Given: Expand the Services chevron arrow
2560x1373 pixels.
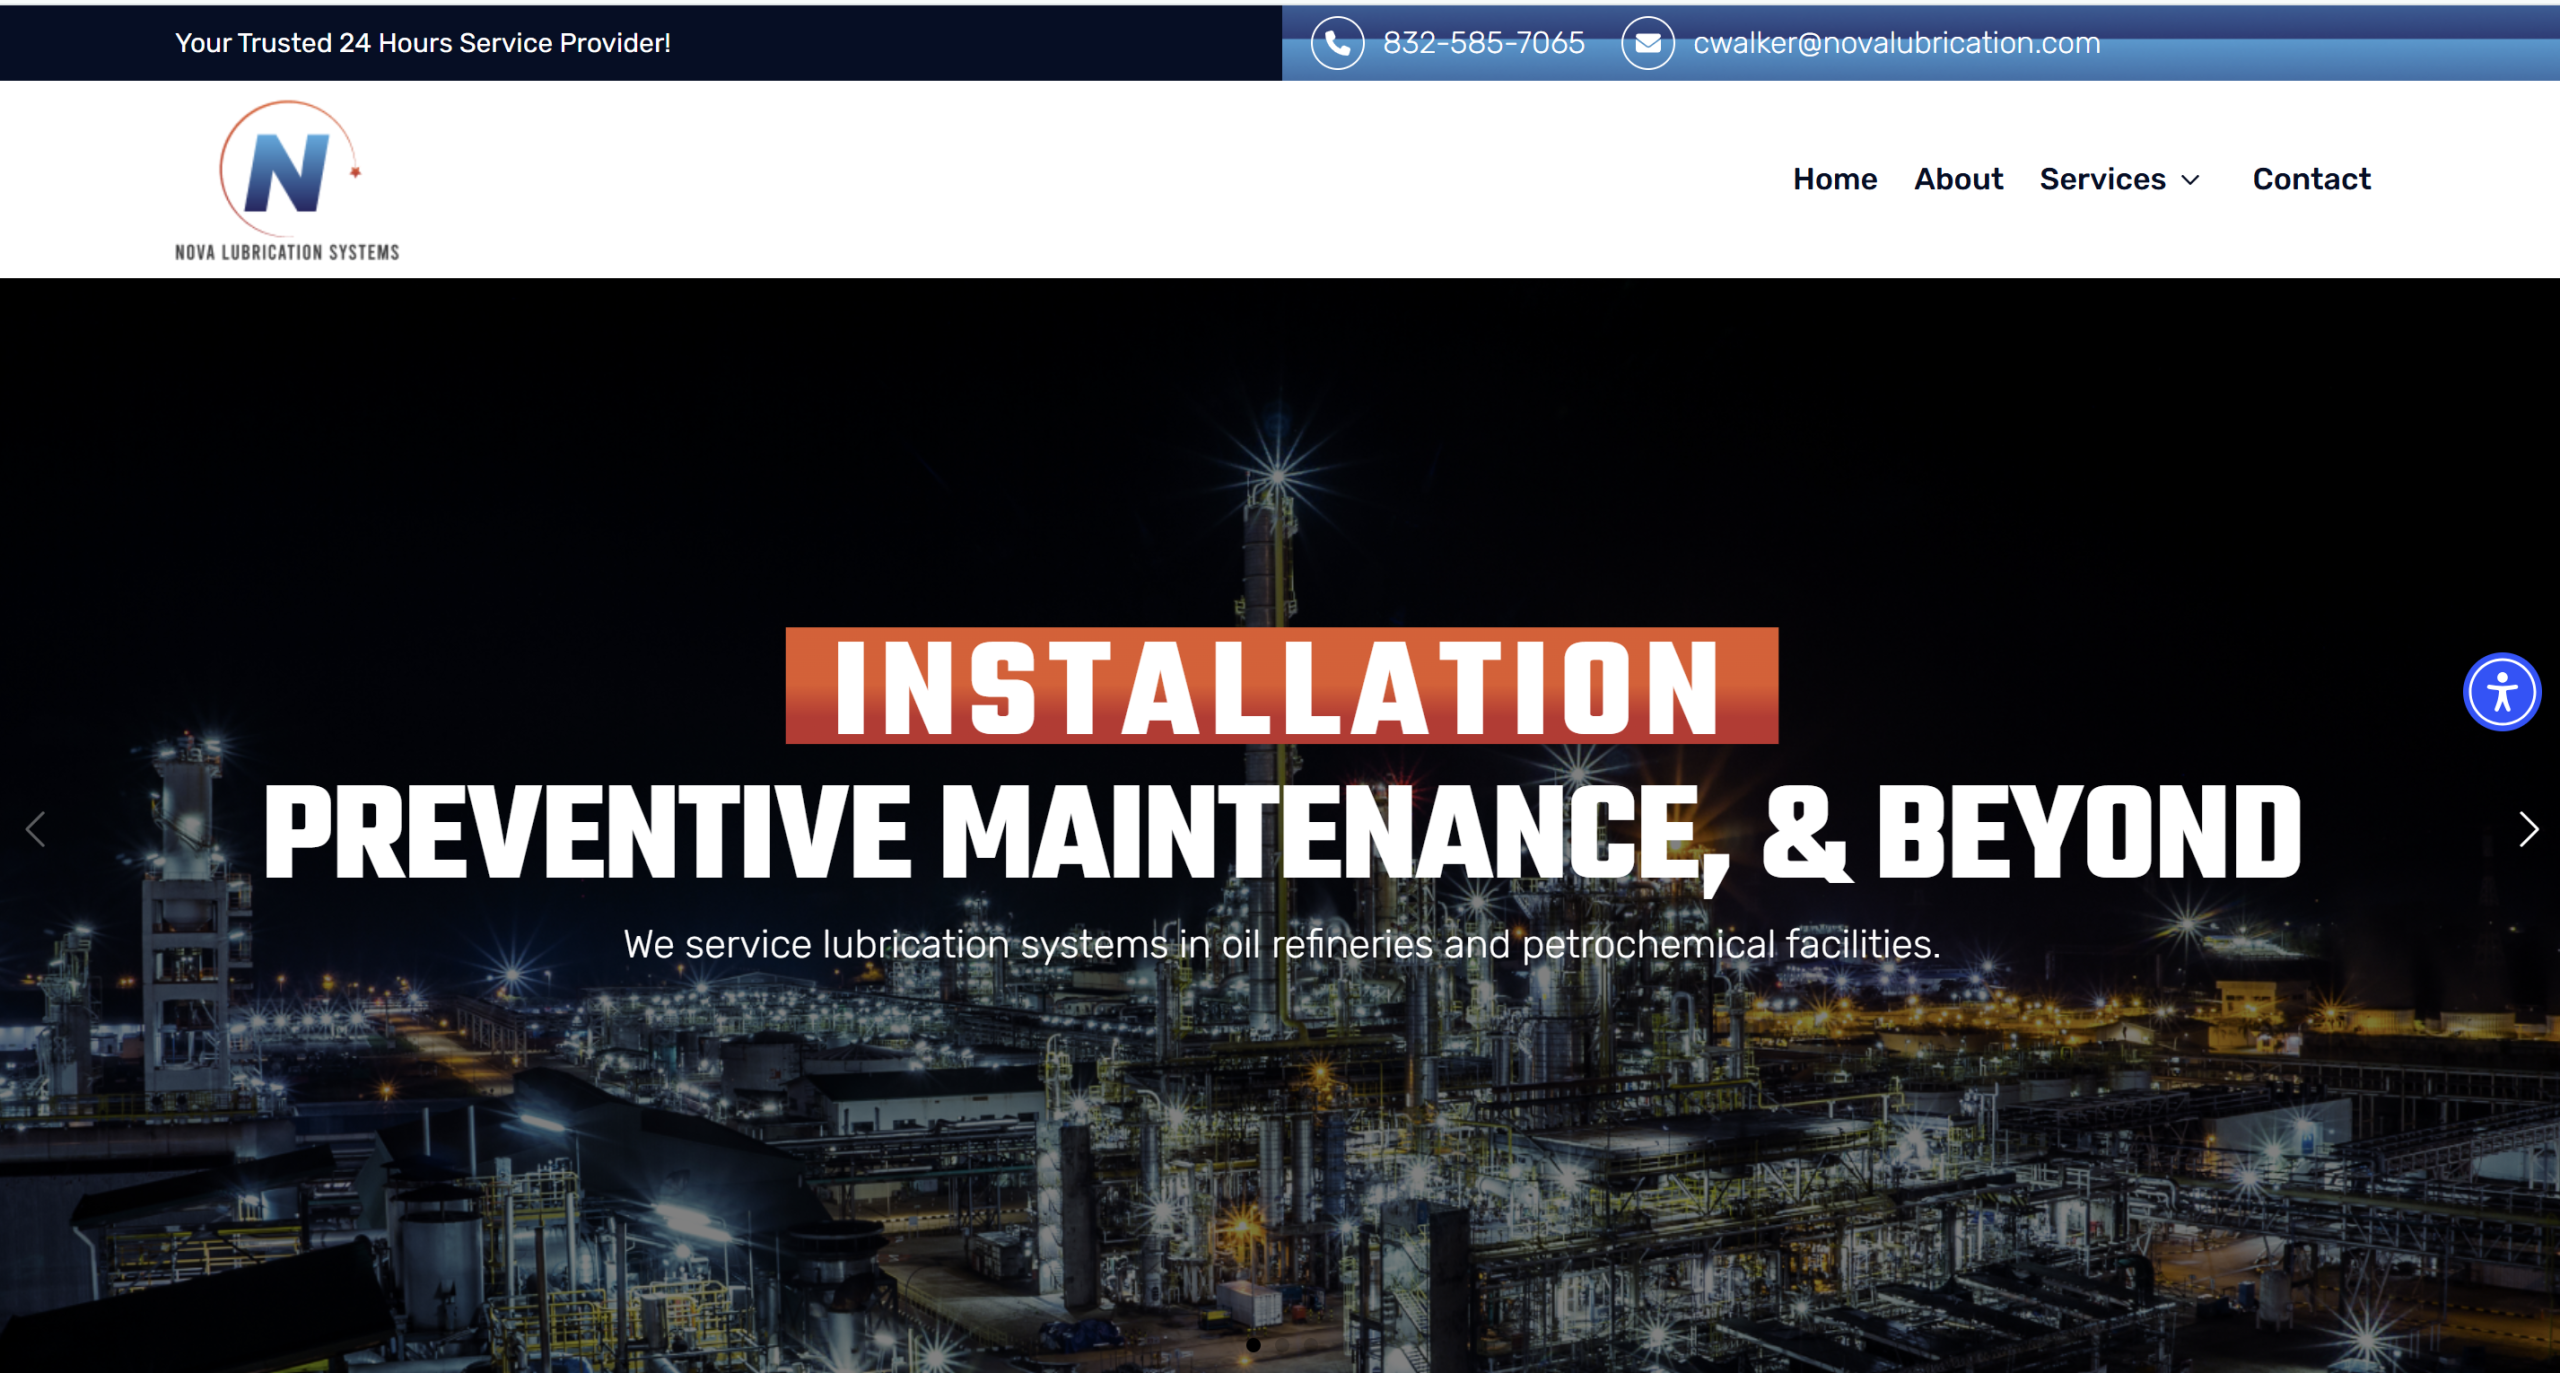Looking at the screenshot, I should [2191, 180].
